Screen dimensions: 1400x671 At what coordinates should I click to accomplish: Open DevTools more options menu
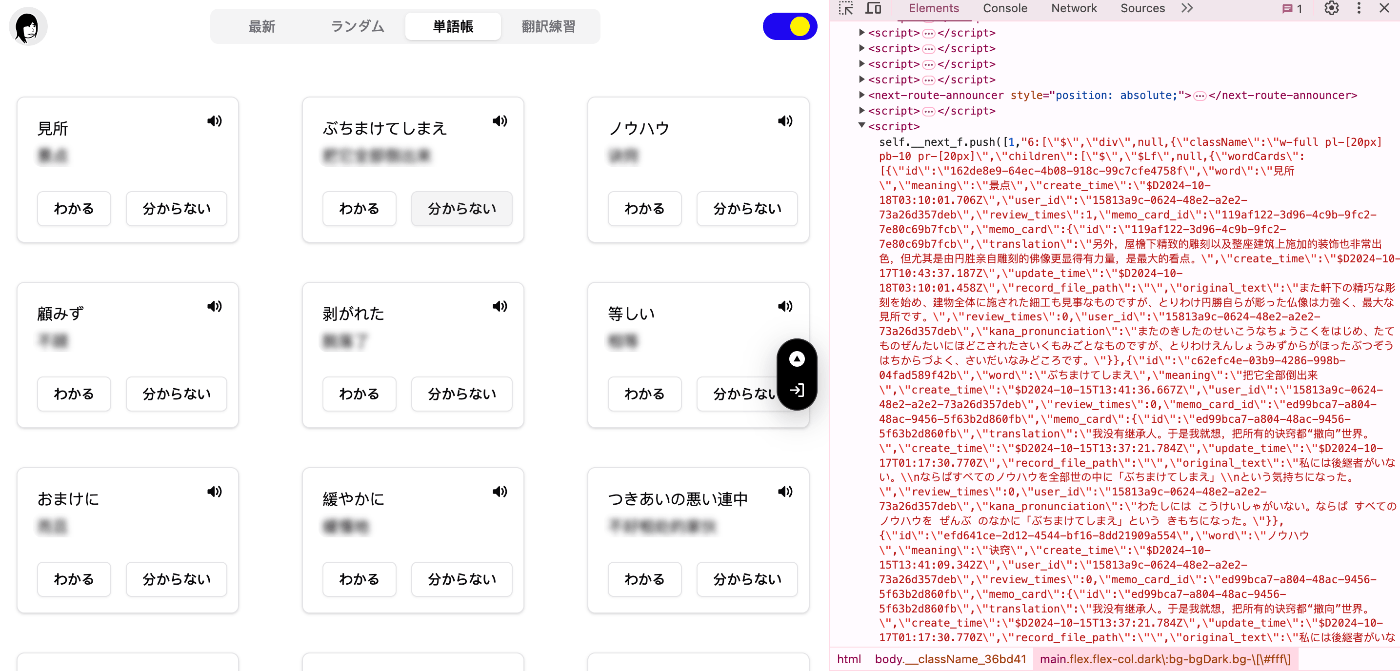[1359, 8]
